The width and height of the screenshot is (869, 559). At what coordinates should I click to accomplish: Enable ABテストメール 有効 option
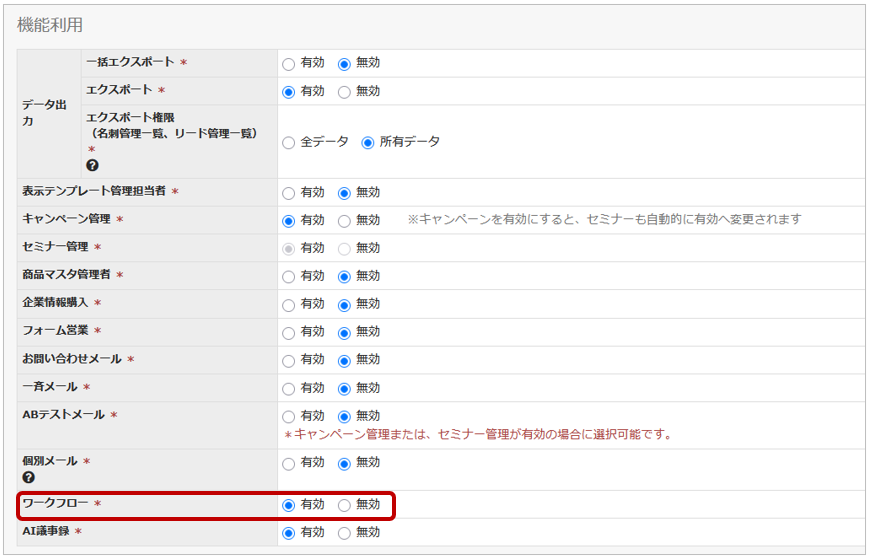point(289,416)
